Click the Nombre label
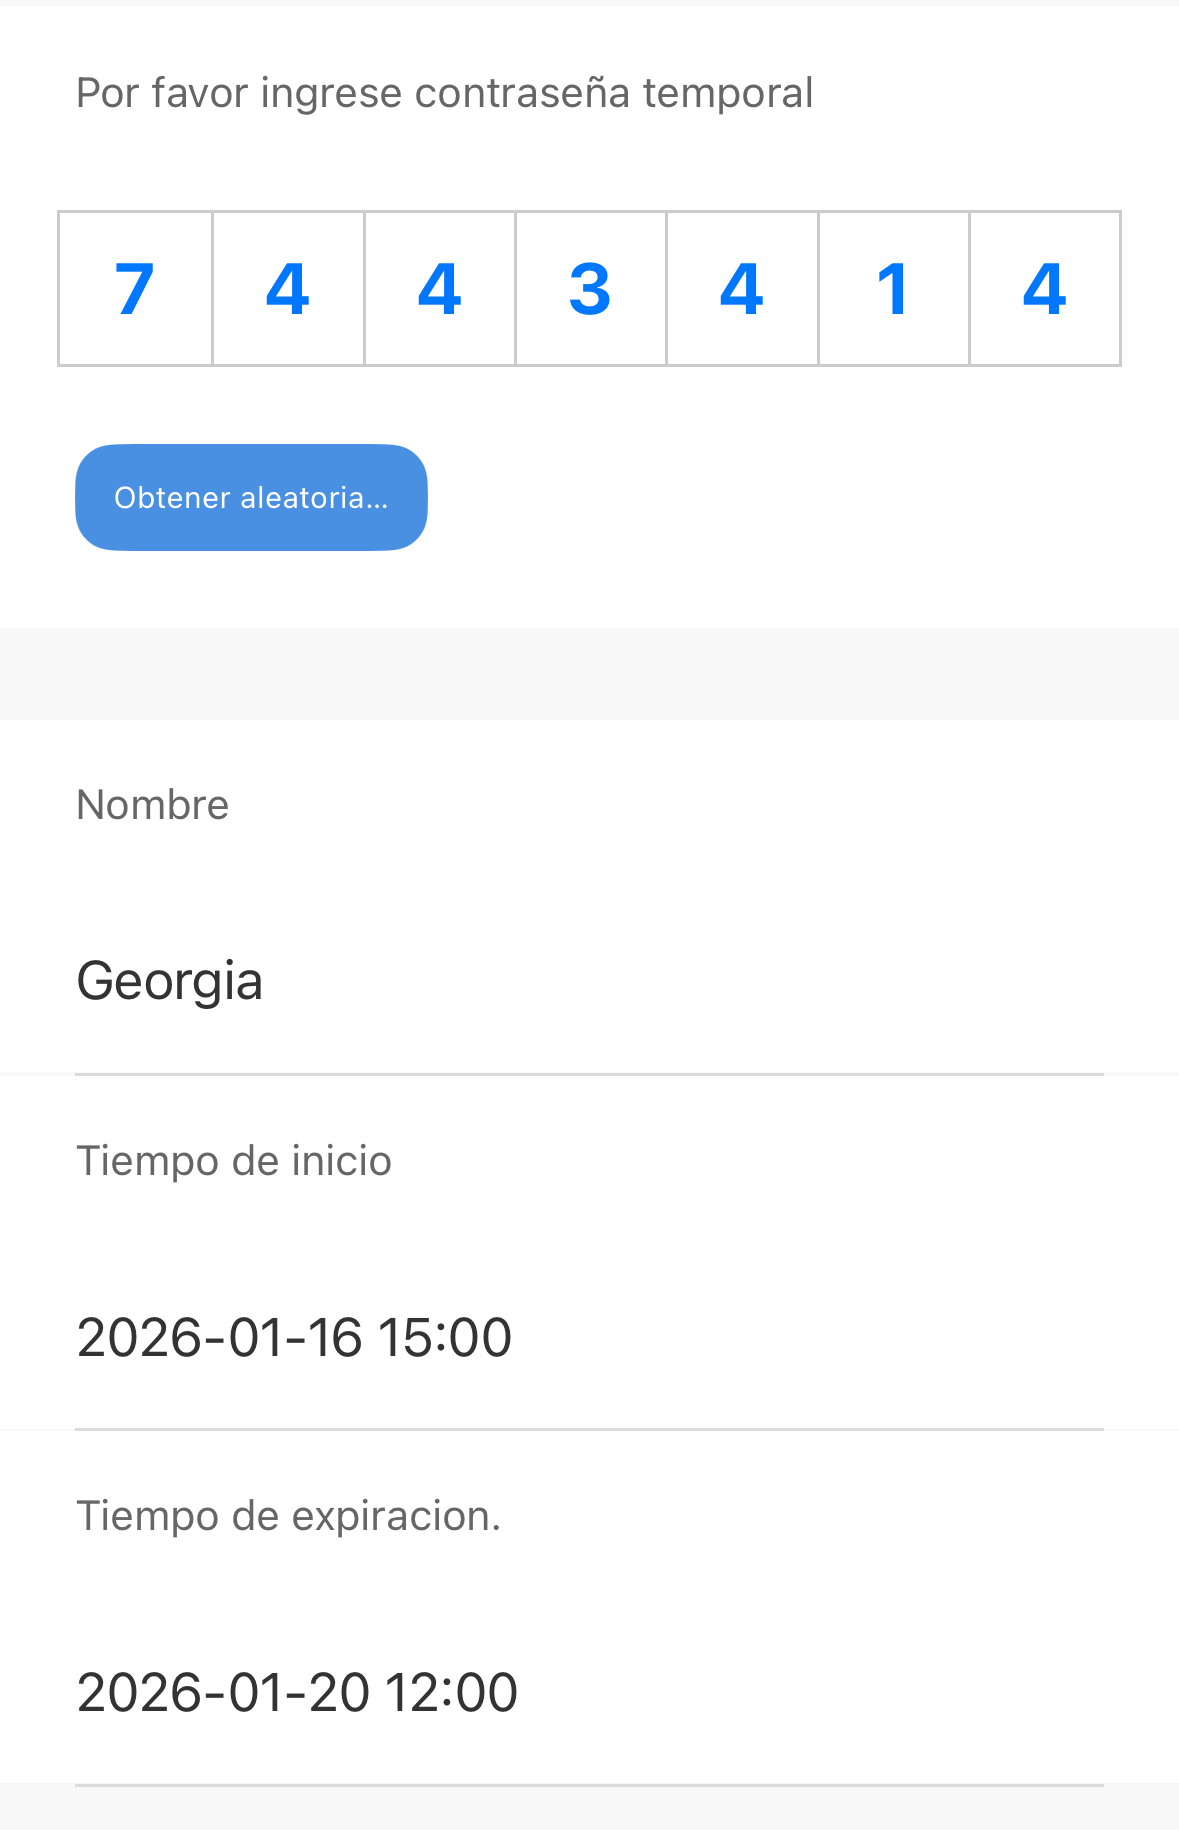 pos(153,805)
